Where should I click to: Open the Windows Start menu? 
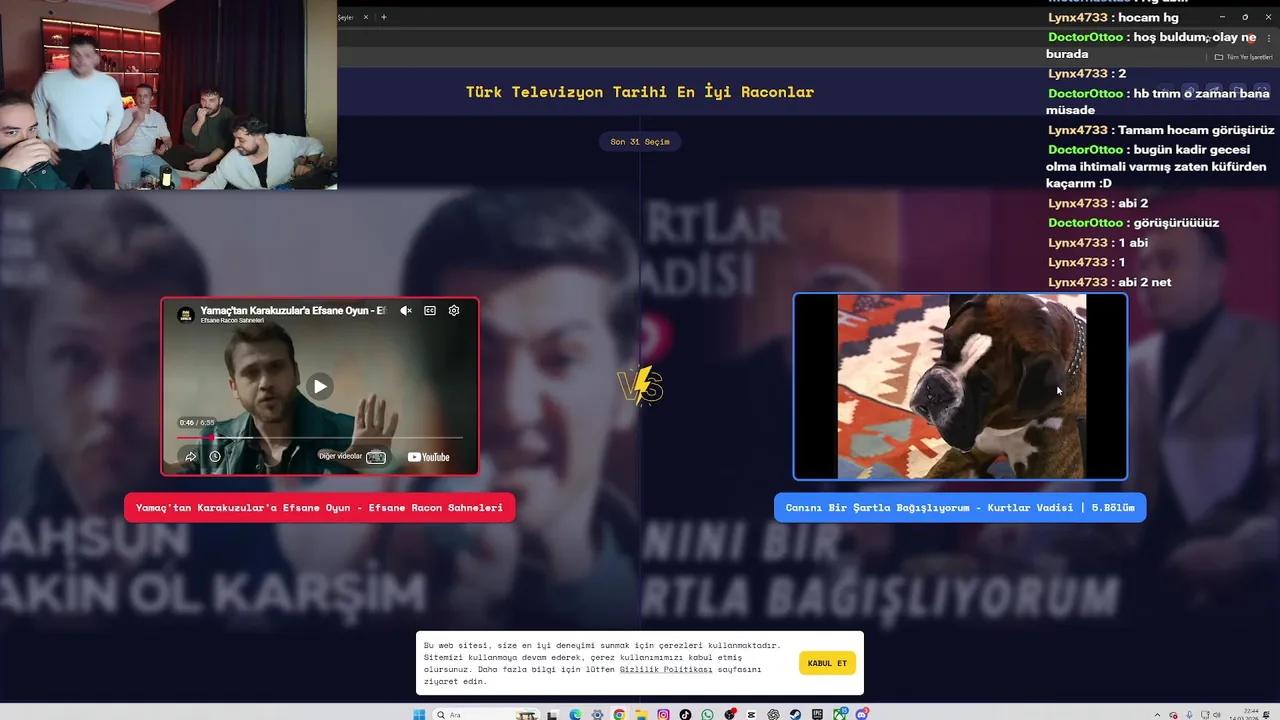[419, 714]
